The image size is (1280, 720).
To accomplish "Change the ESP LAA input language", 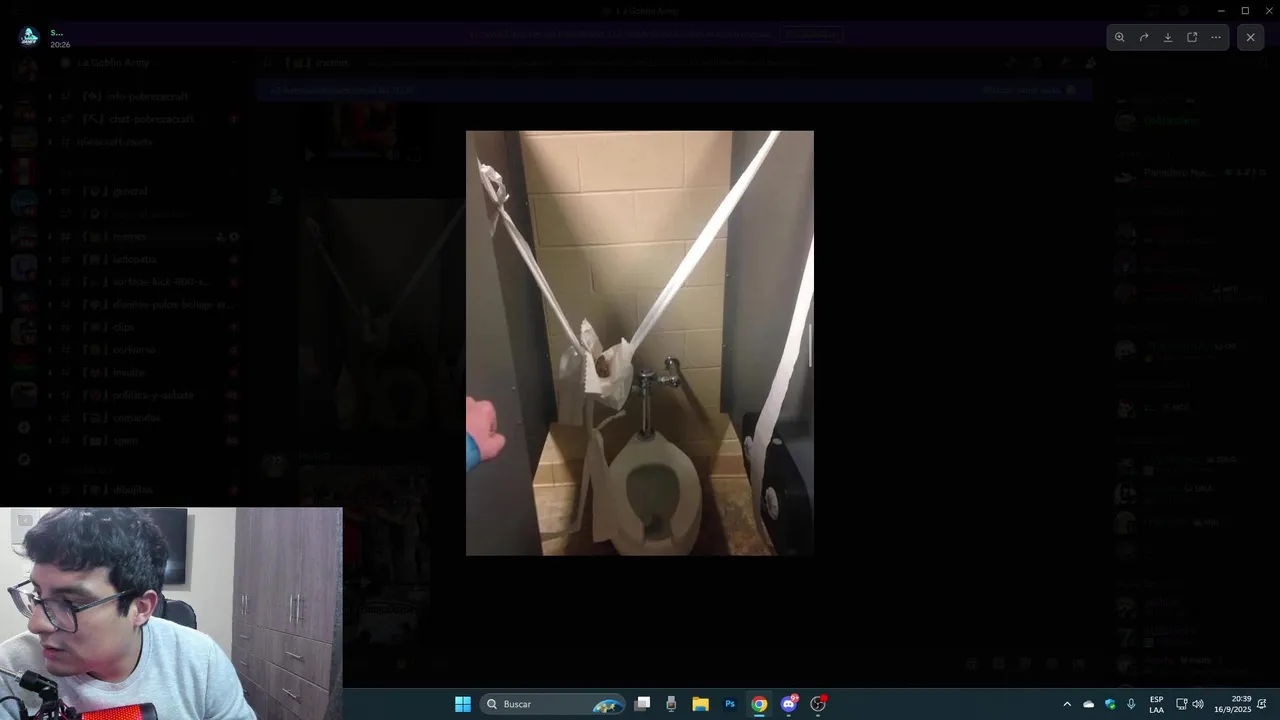I will pos(1156,704).
